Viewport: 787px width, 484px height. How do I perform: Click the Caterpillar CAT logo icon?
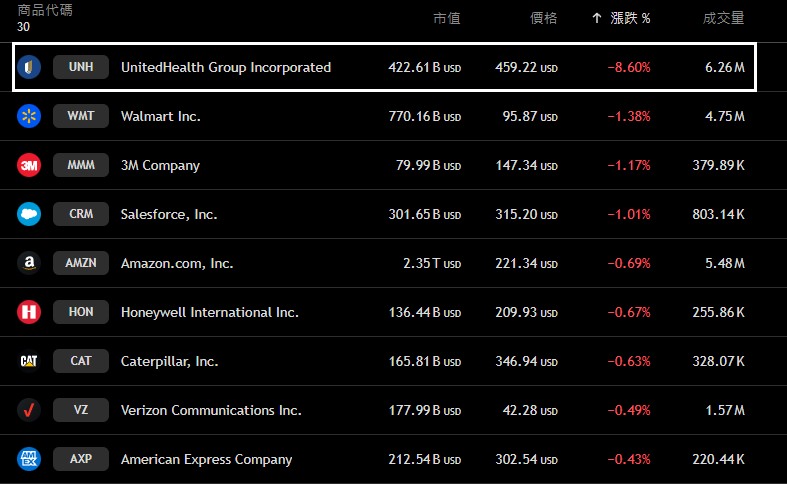click(29, 361)
